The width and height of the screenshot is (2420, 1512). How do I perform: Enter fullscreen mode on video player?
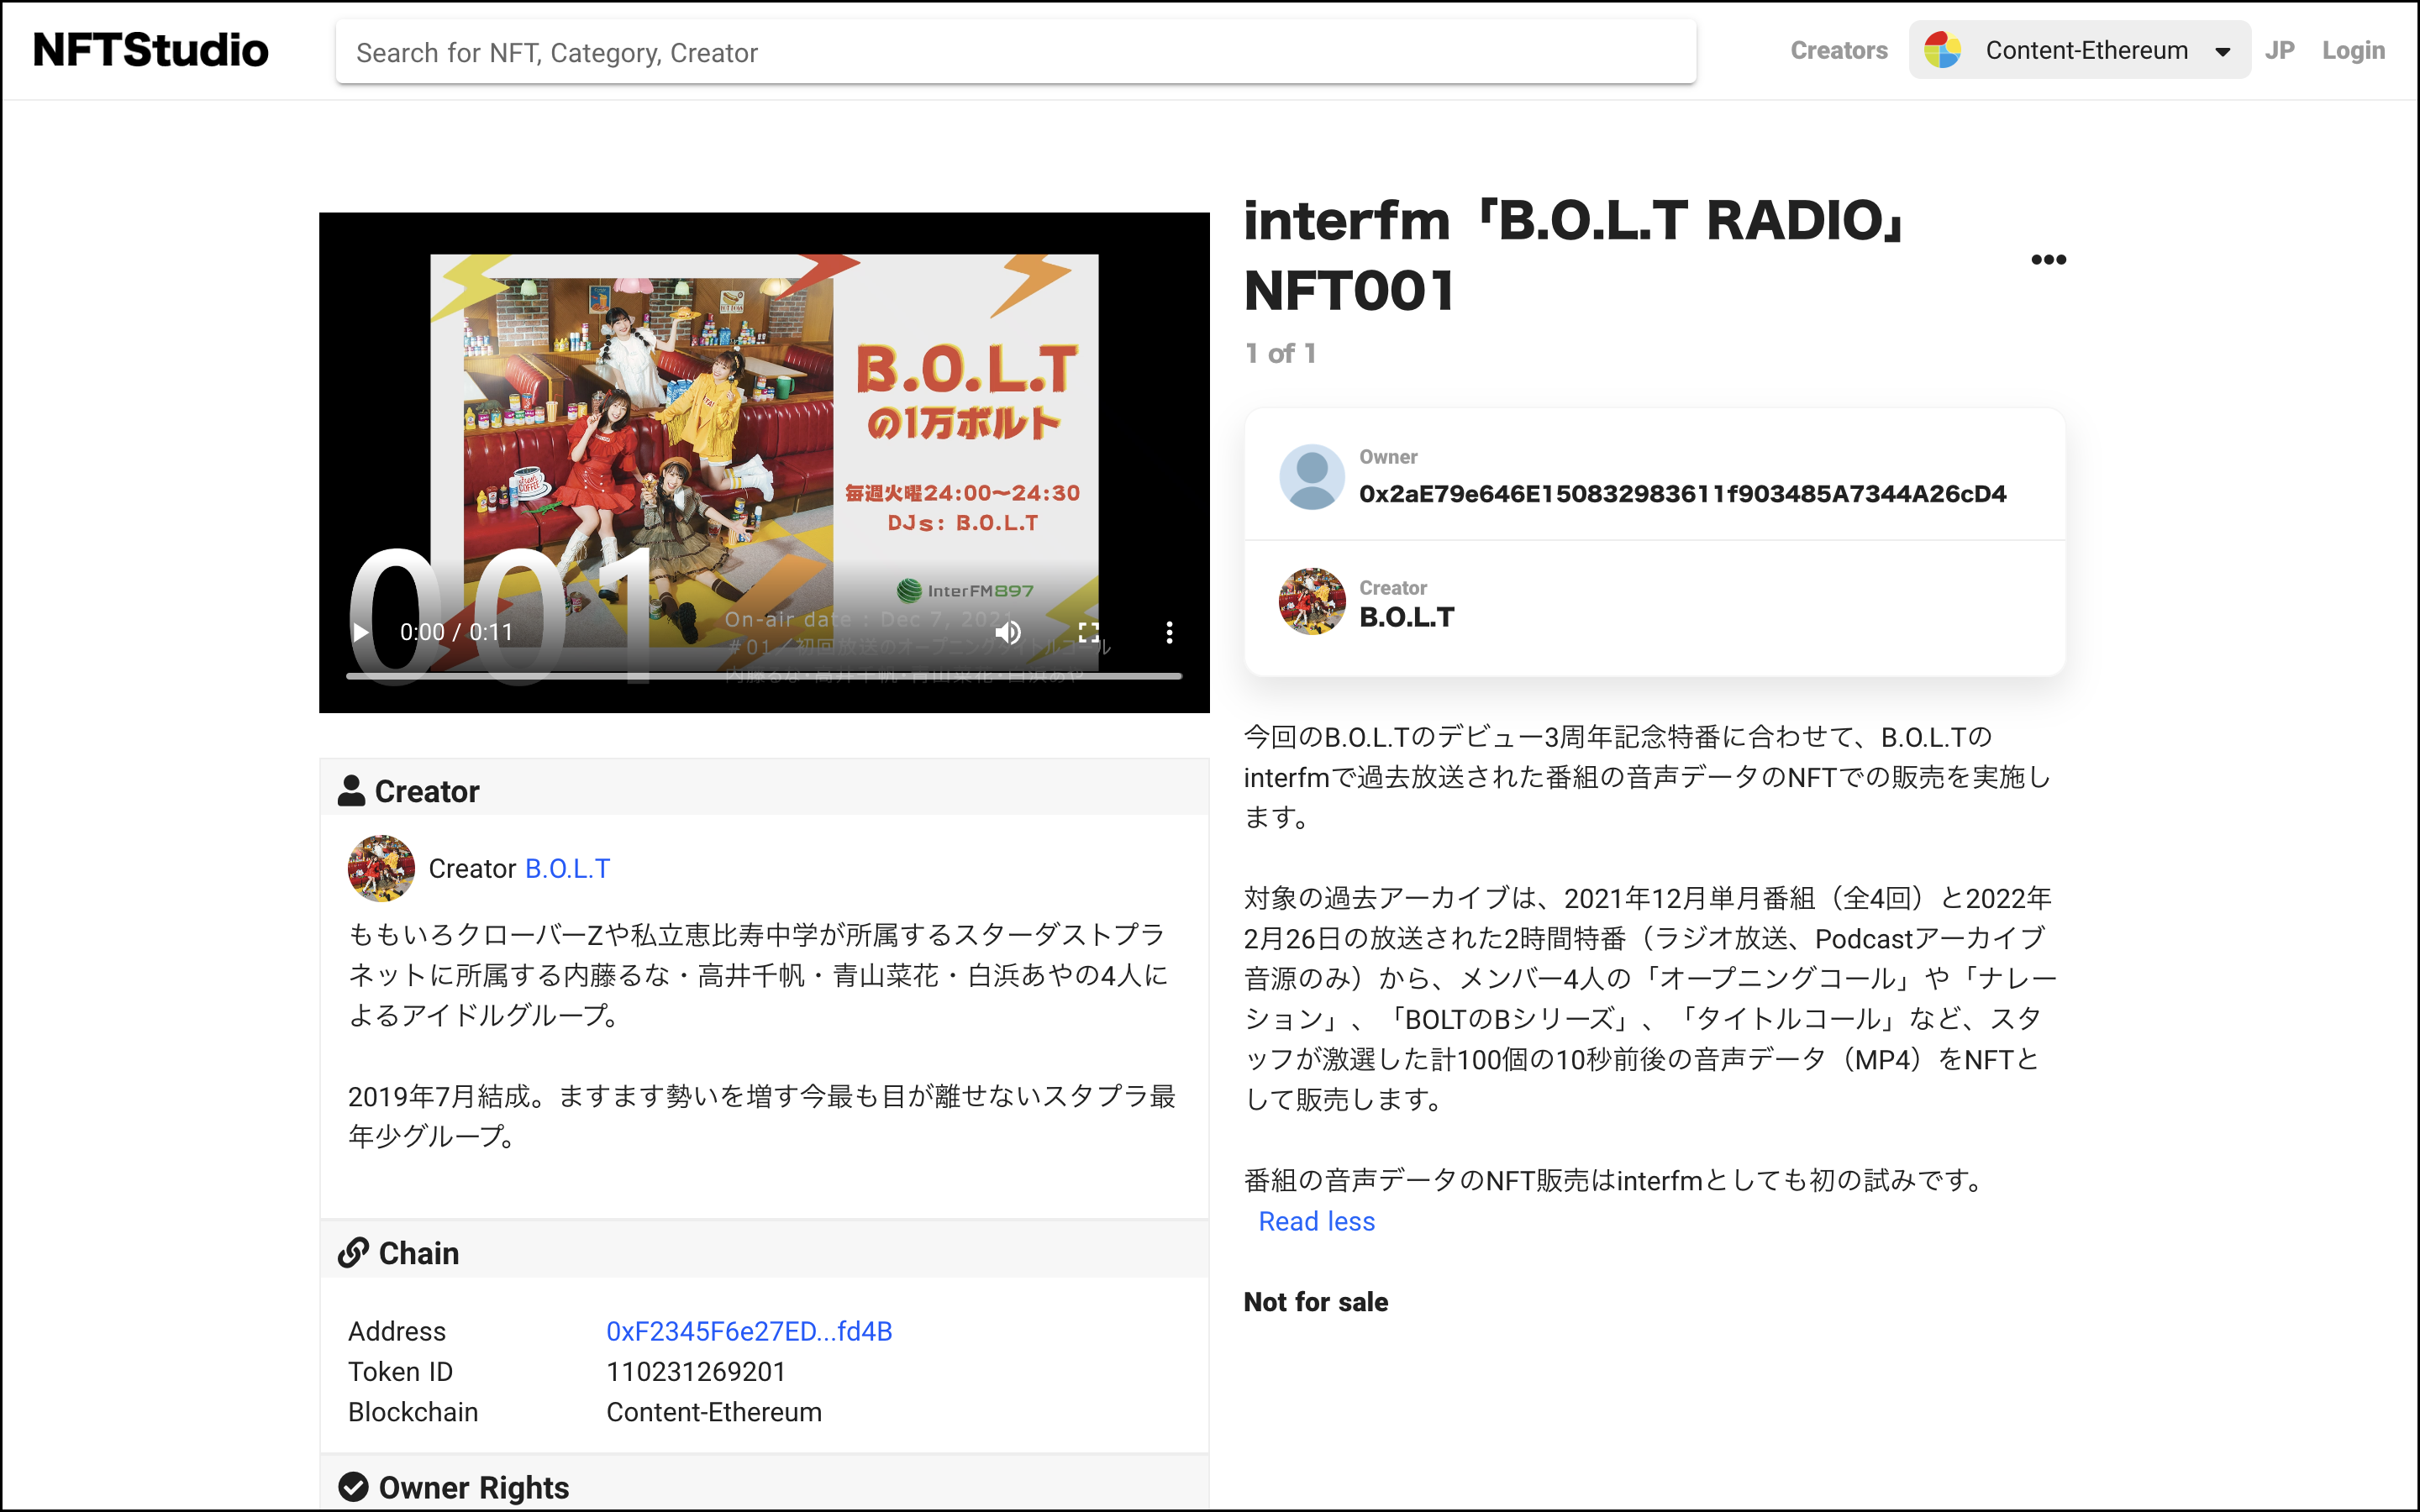point(1089,632)
